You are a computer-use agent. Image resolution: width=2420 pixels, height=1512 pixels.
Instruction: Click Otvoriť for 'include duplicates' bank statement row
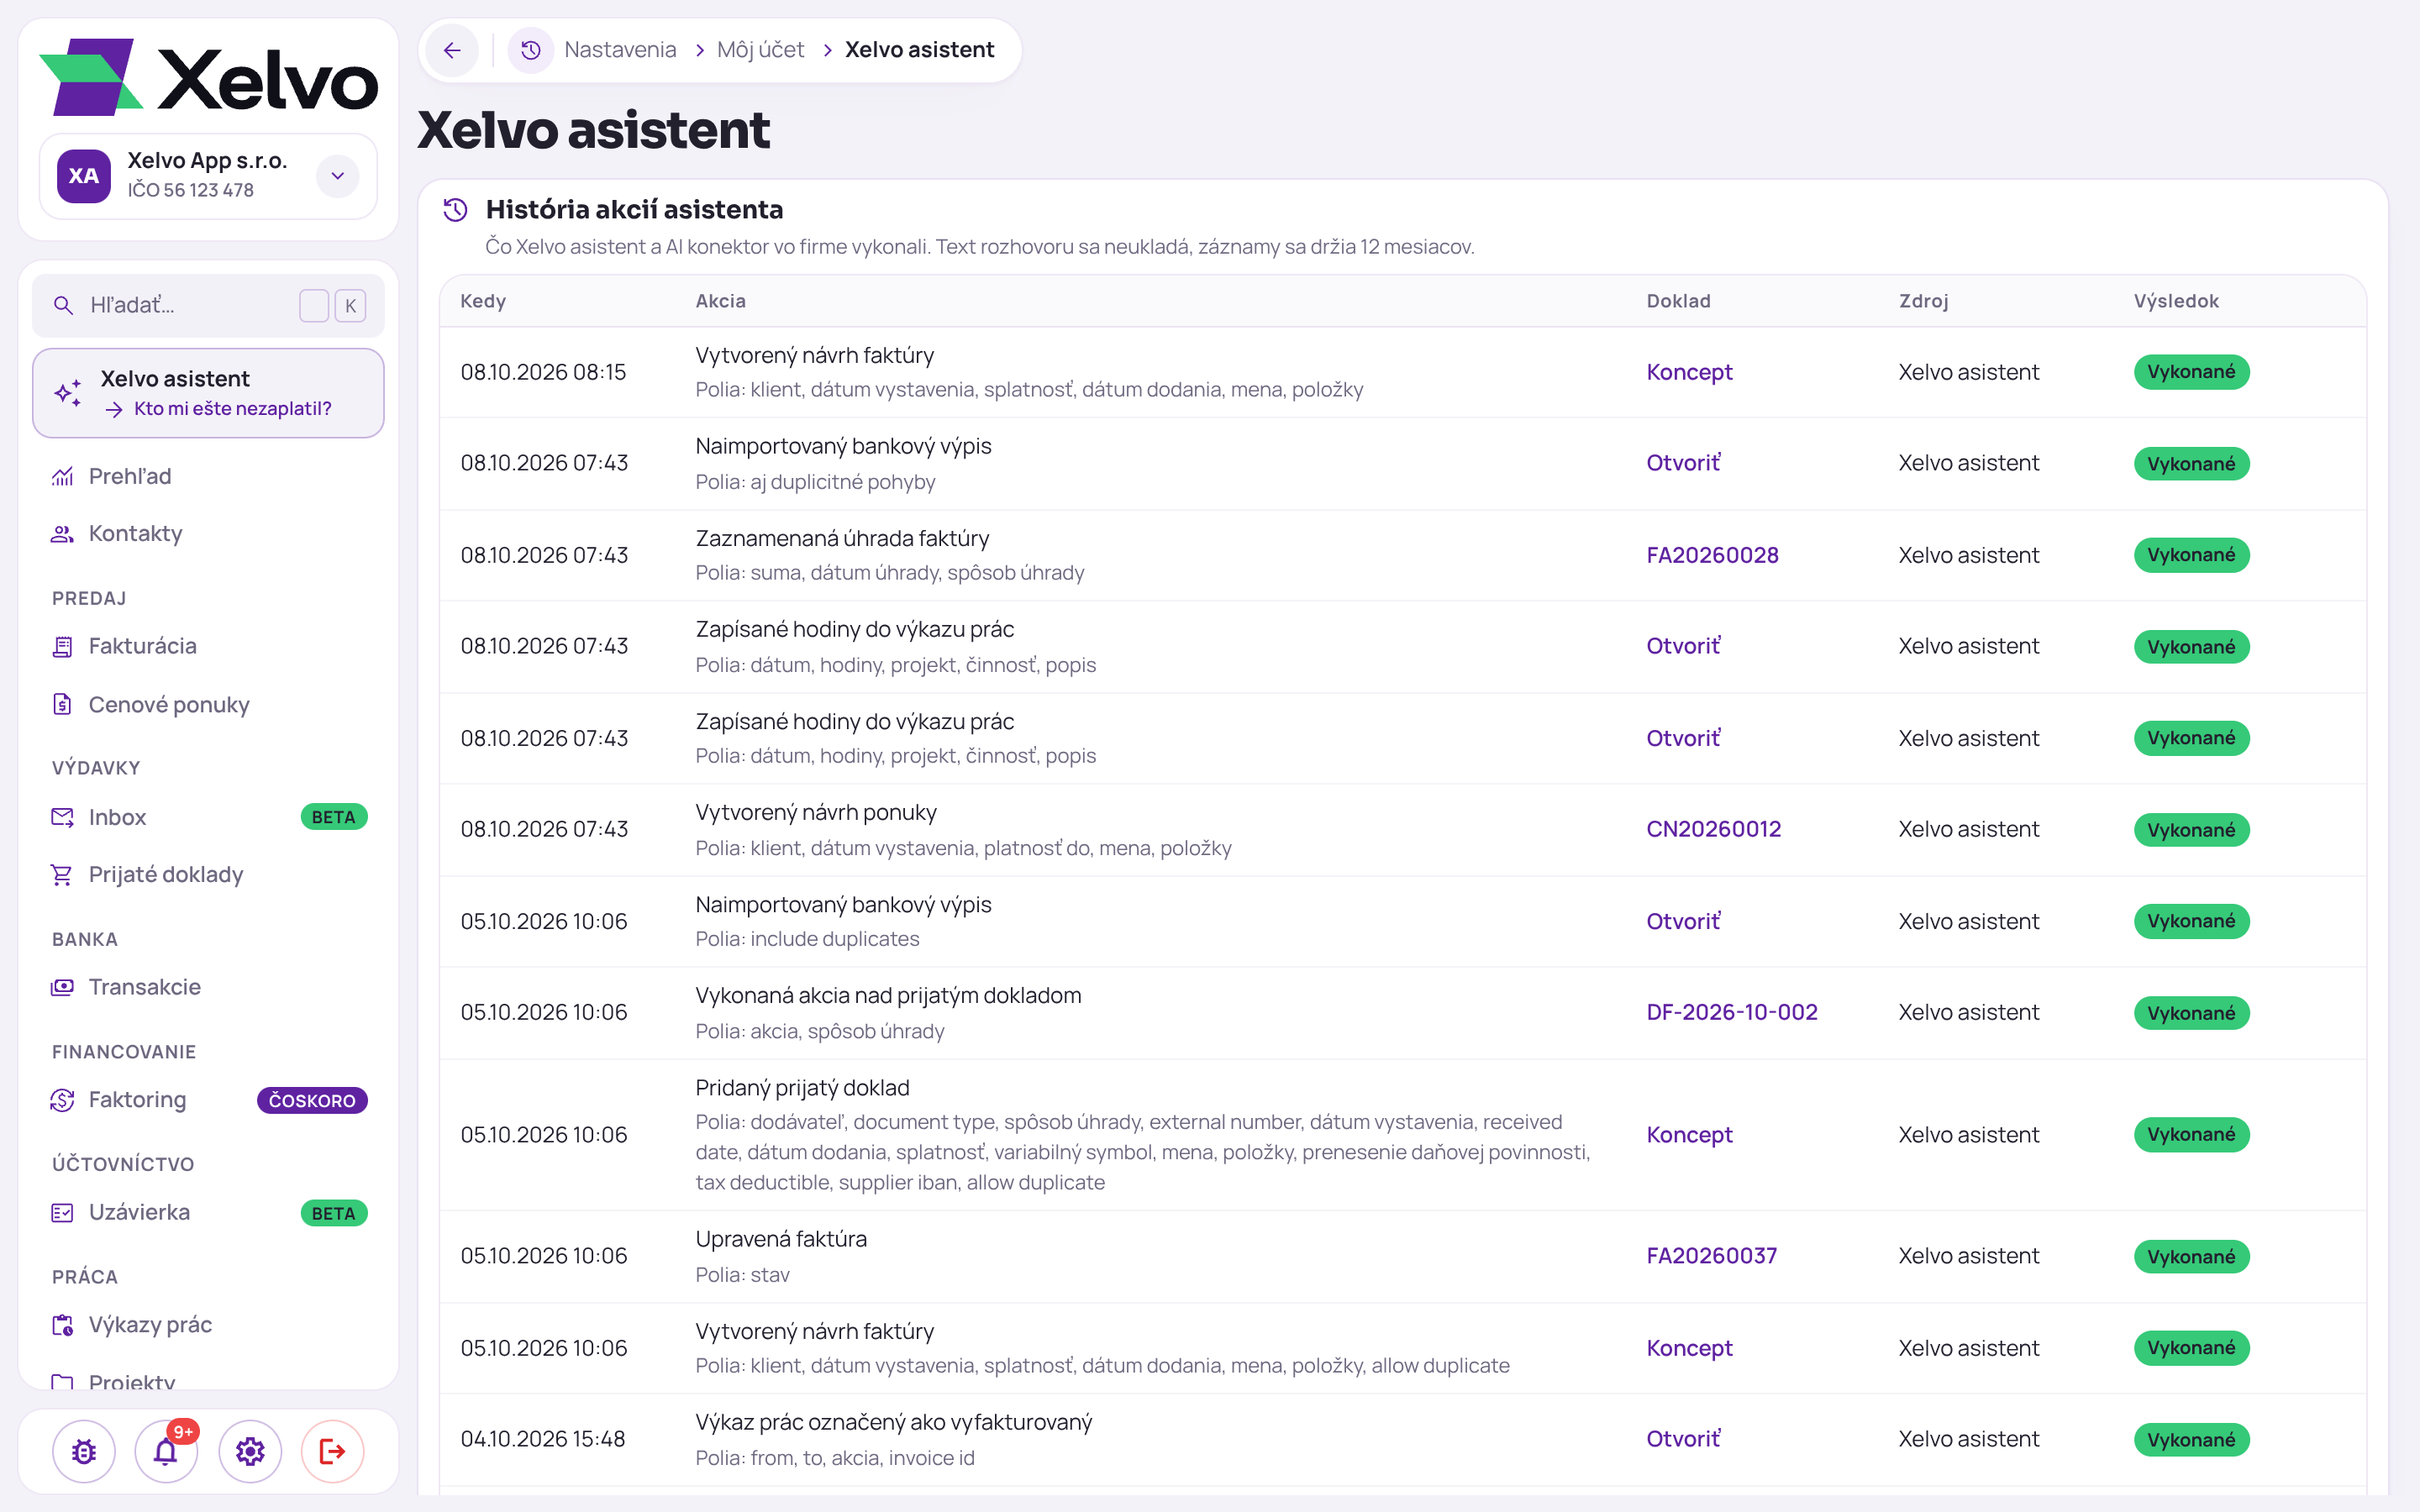click(x=1683, y=921)
